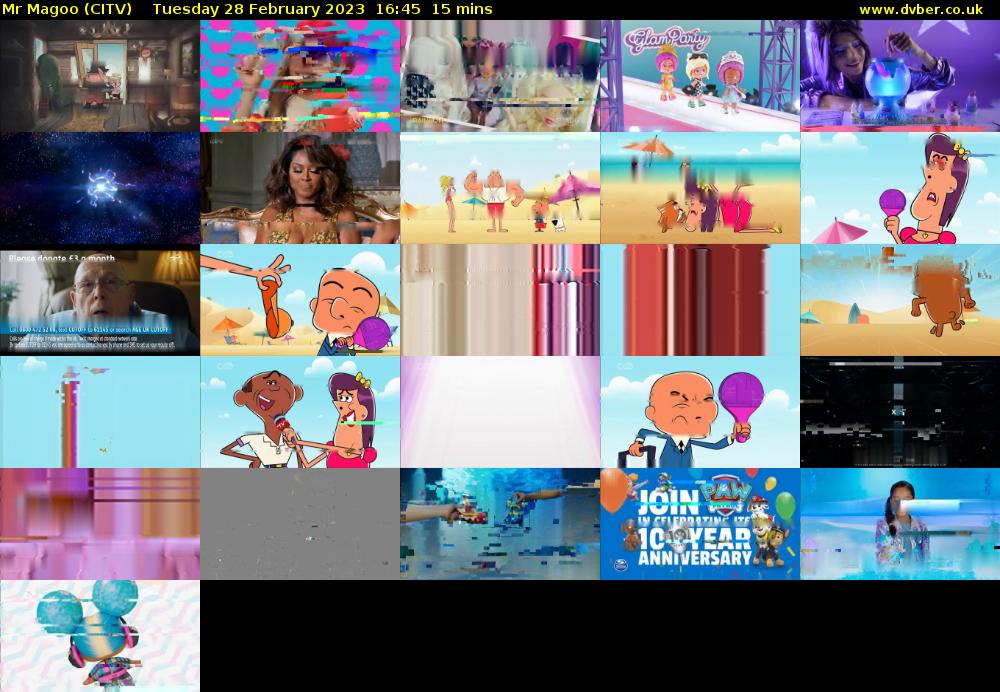Open the purple-haired woman with paddle thumbnail

tap(900, 188)
